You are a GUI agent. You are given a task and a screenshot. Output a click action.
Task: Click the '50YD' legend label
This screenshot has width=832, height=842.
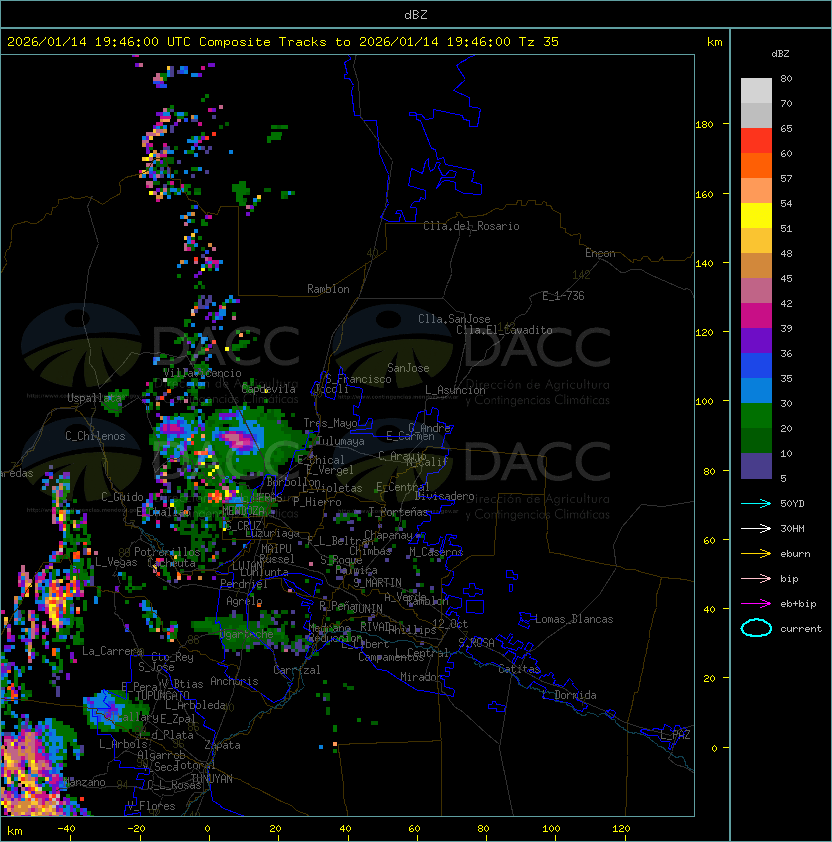coord(792,504)
